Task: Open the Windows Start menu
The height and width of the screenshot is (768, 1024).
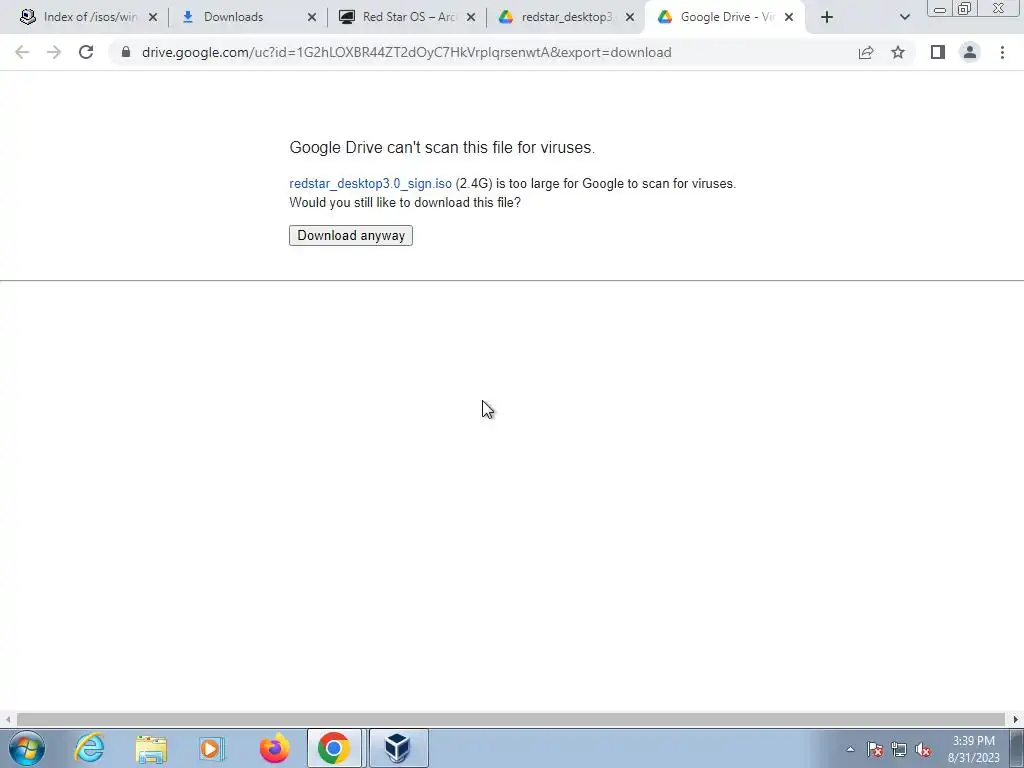Action: tap(27, 748)
